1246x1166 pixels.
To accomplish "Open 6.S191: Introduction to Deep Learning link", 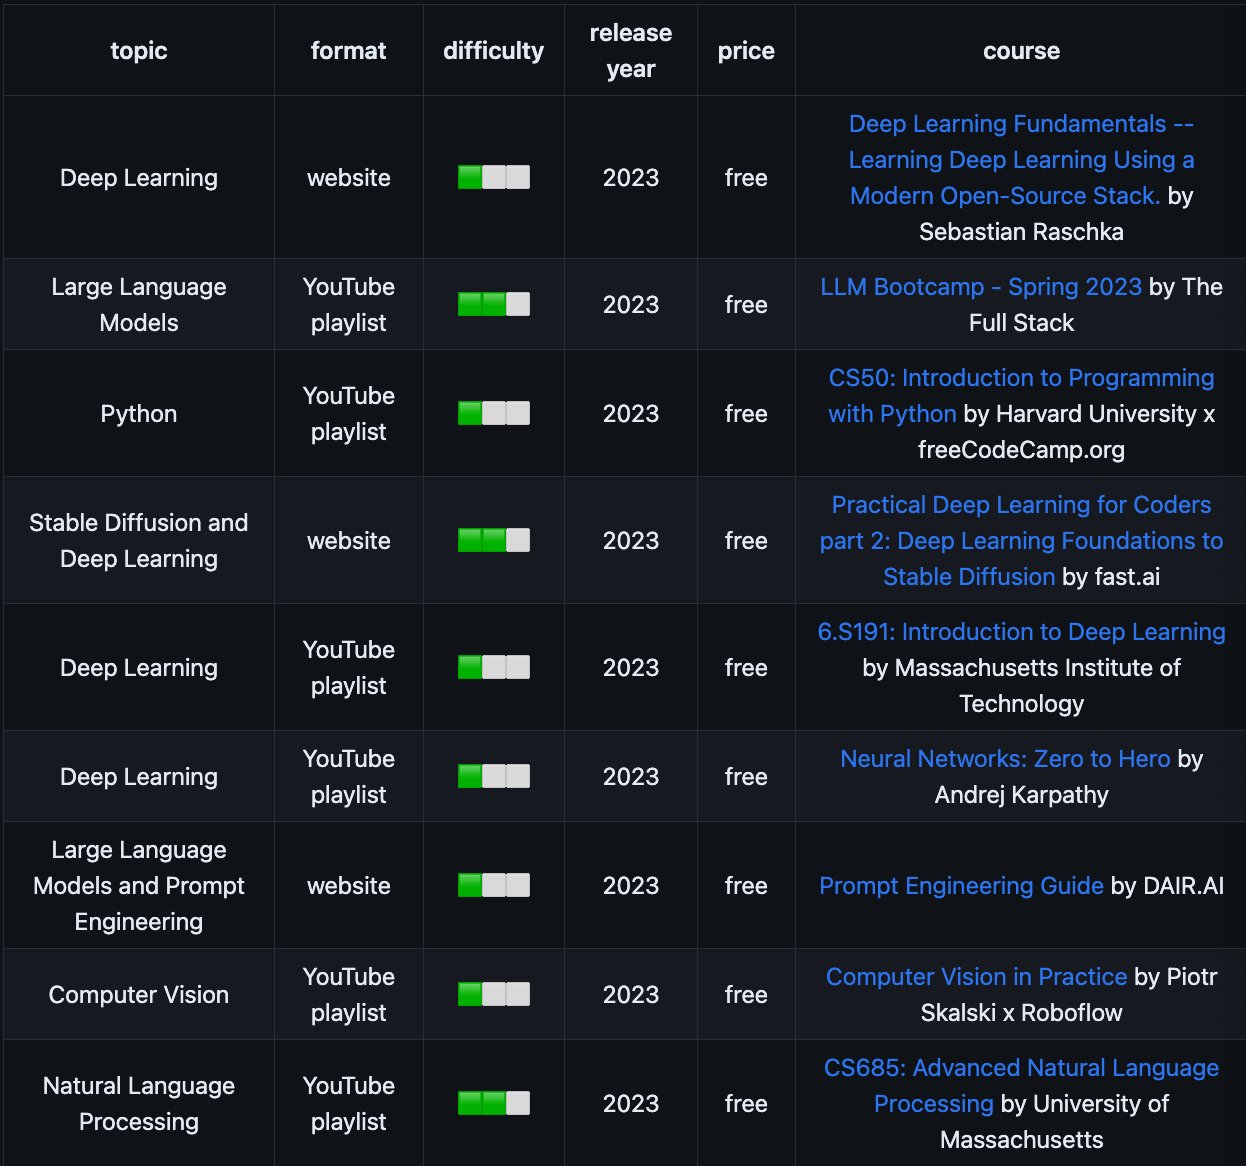I will point(1021,632).
